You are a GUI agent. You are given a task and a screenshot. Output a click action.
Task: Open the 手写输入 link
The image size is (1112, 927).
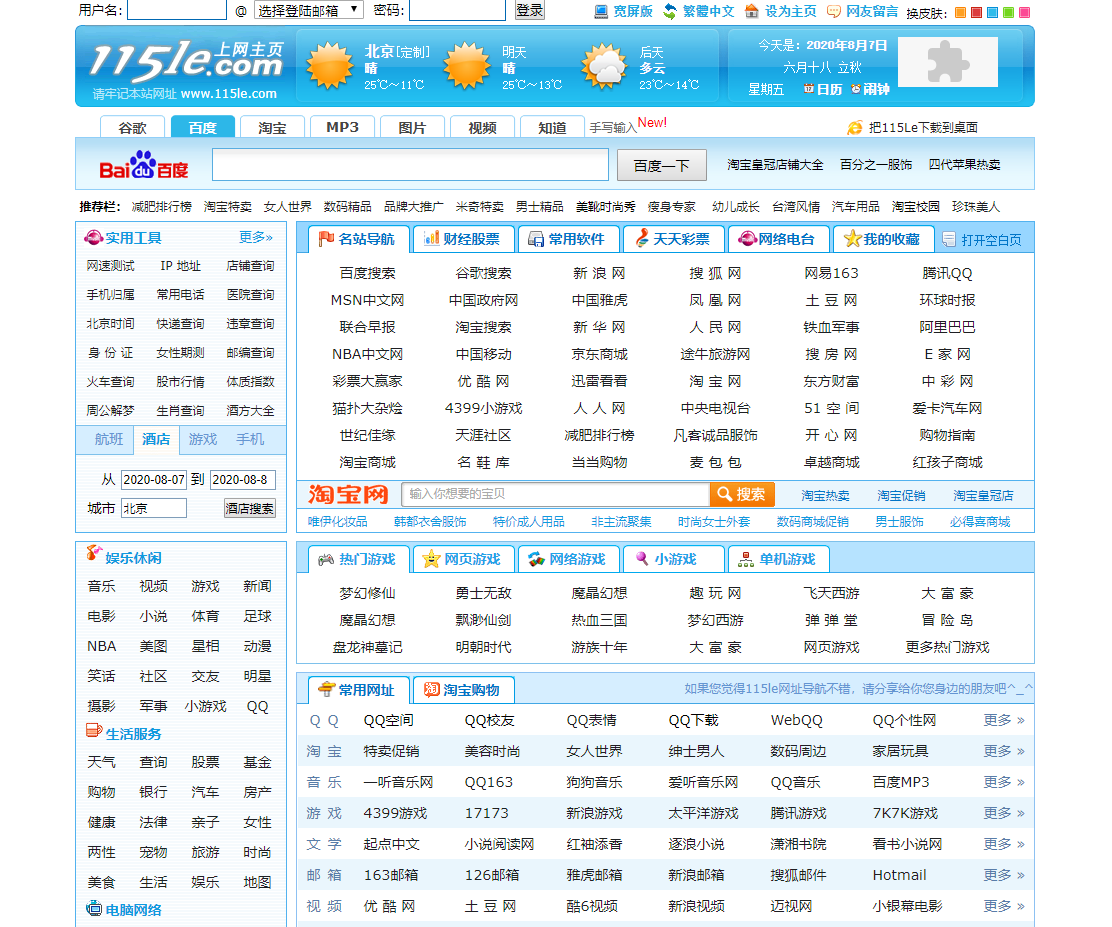[613, 128]
